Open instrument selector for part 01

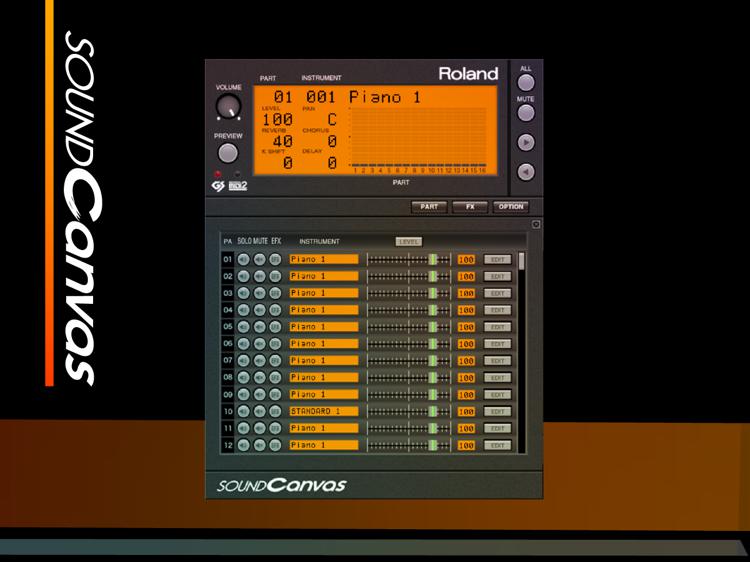point(324,259)
